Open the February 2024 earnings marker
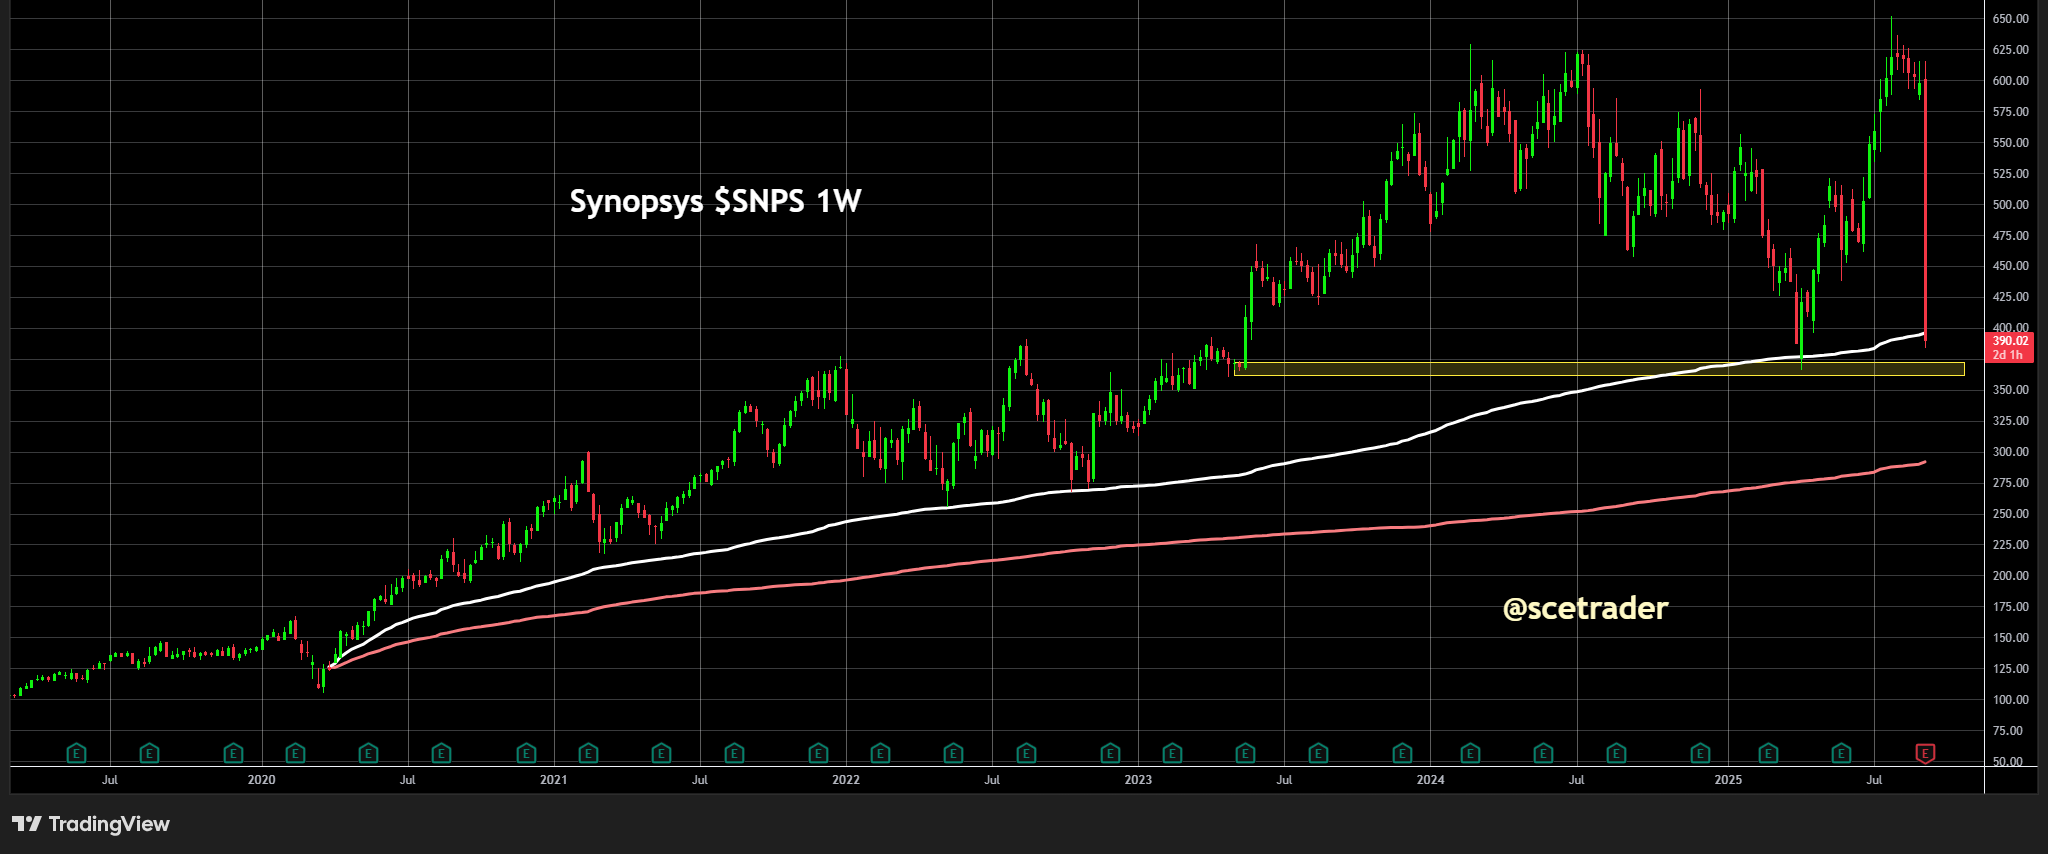This screenshot has height=854, width=2048. 1470,753
